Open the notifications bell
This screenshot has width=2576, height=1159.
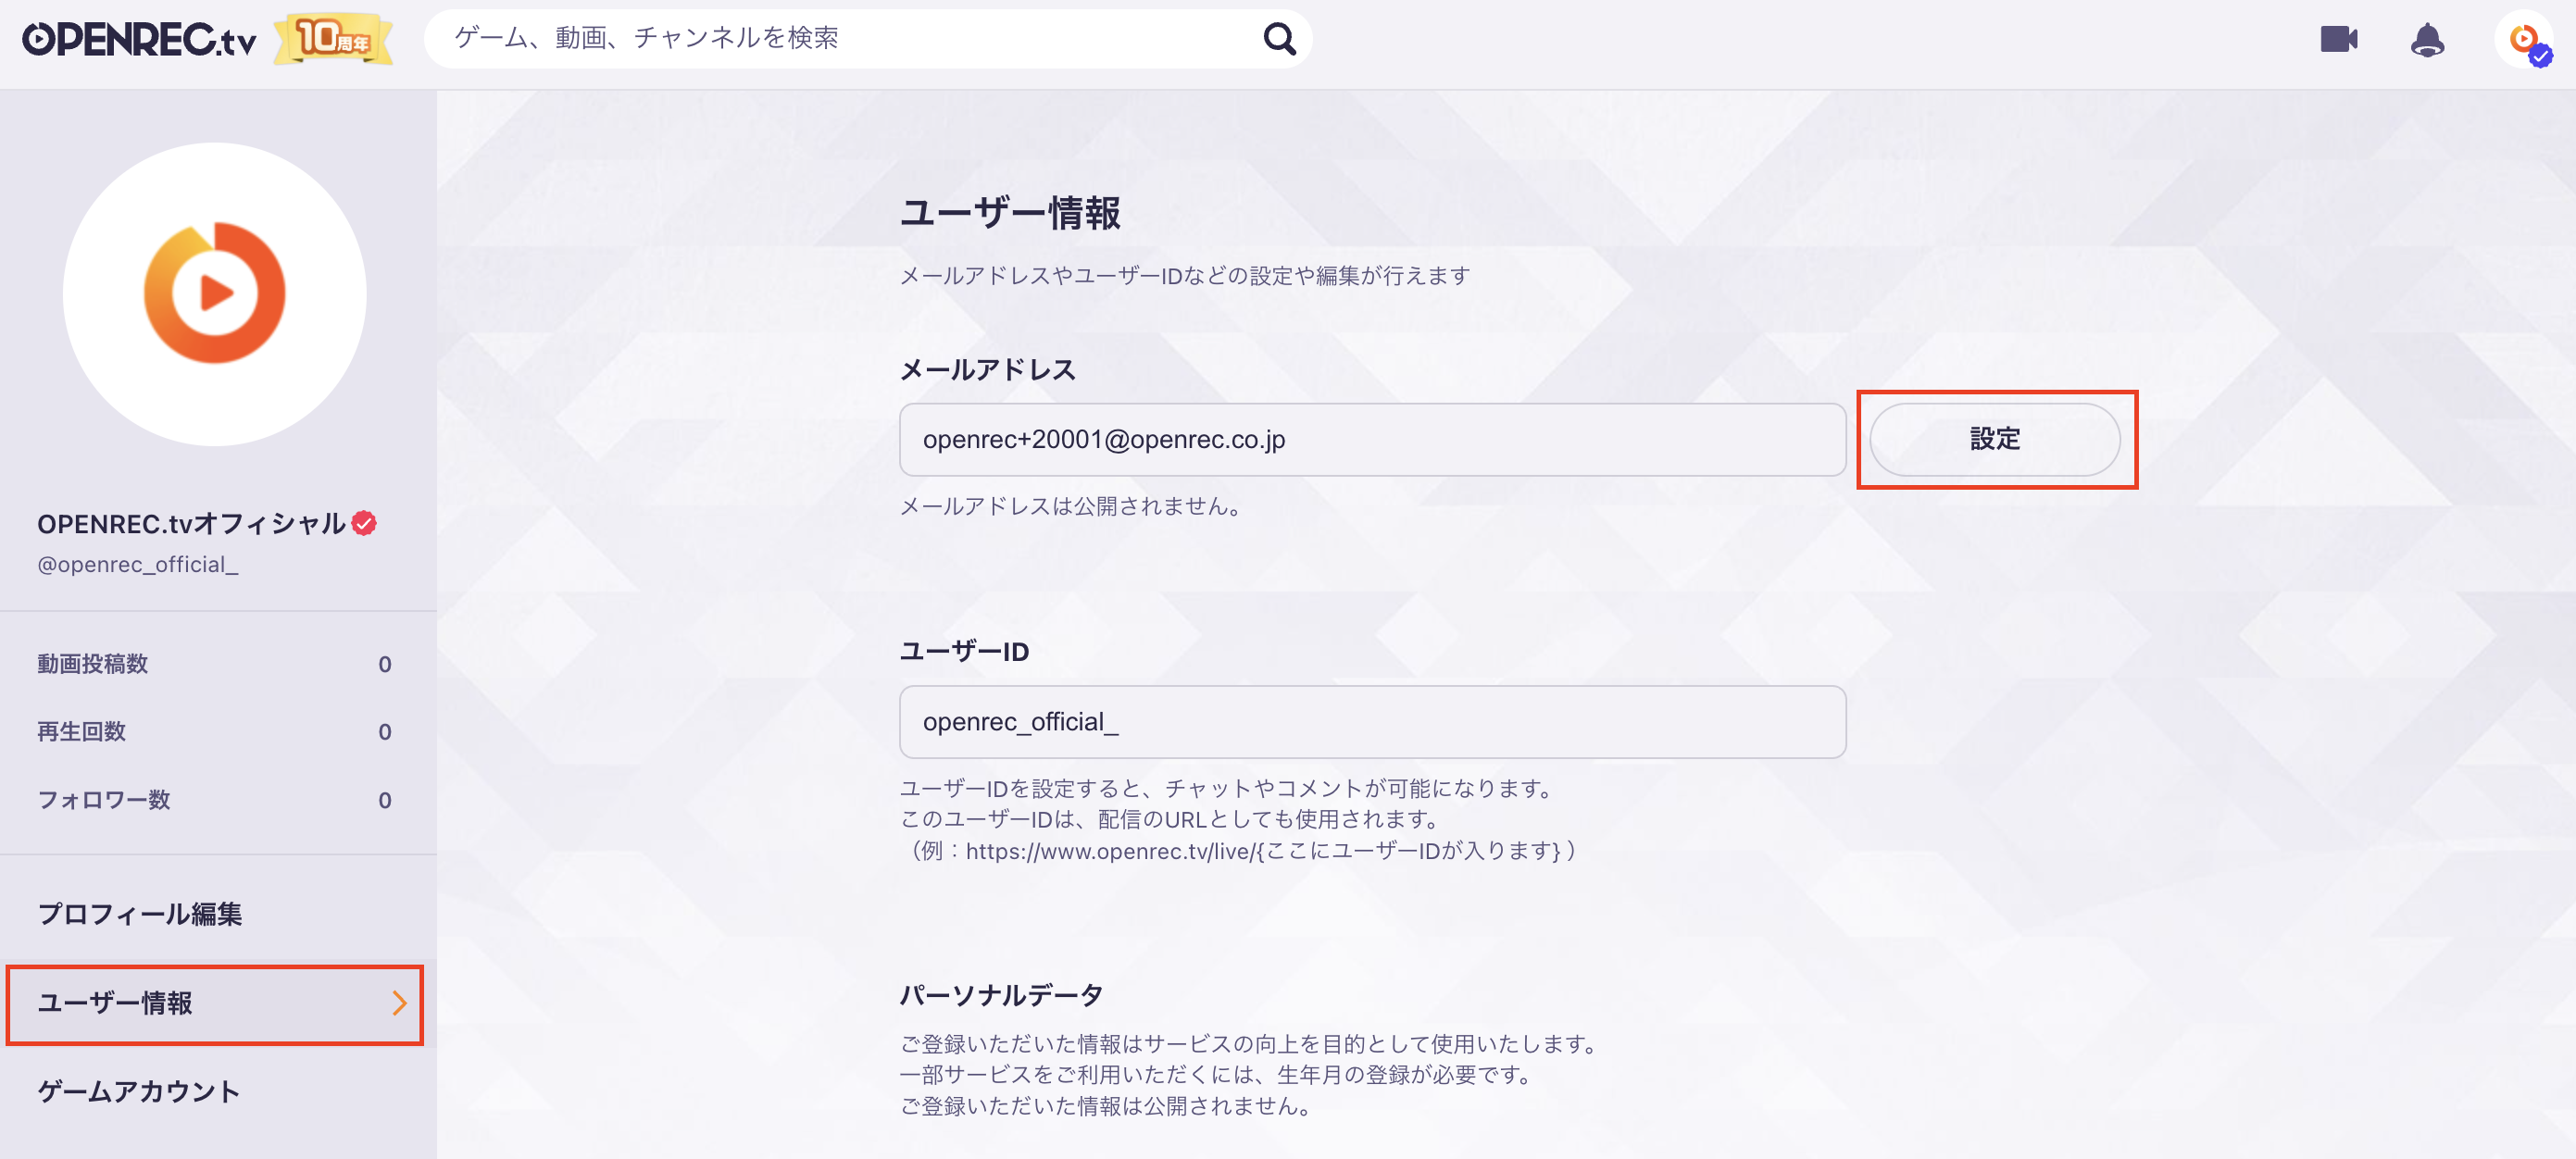(2427, 40)
